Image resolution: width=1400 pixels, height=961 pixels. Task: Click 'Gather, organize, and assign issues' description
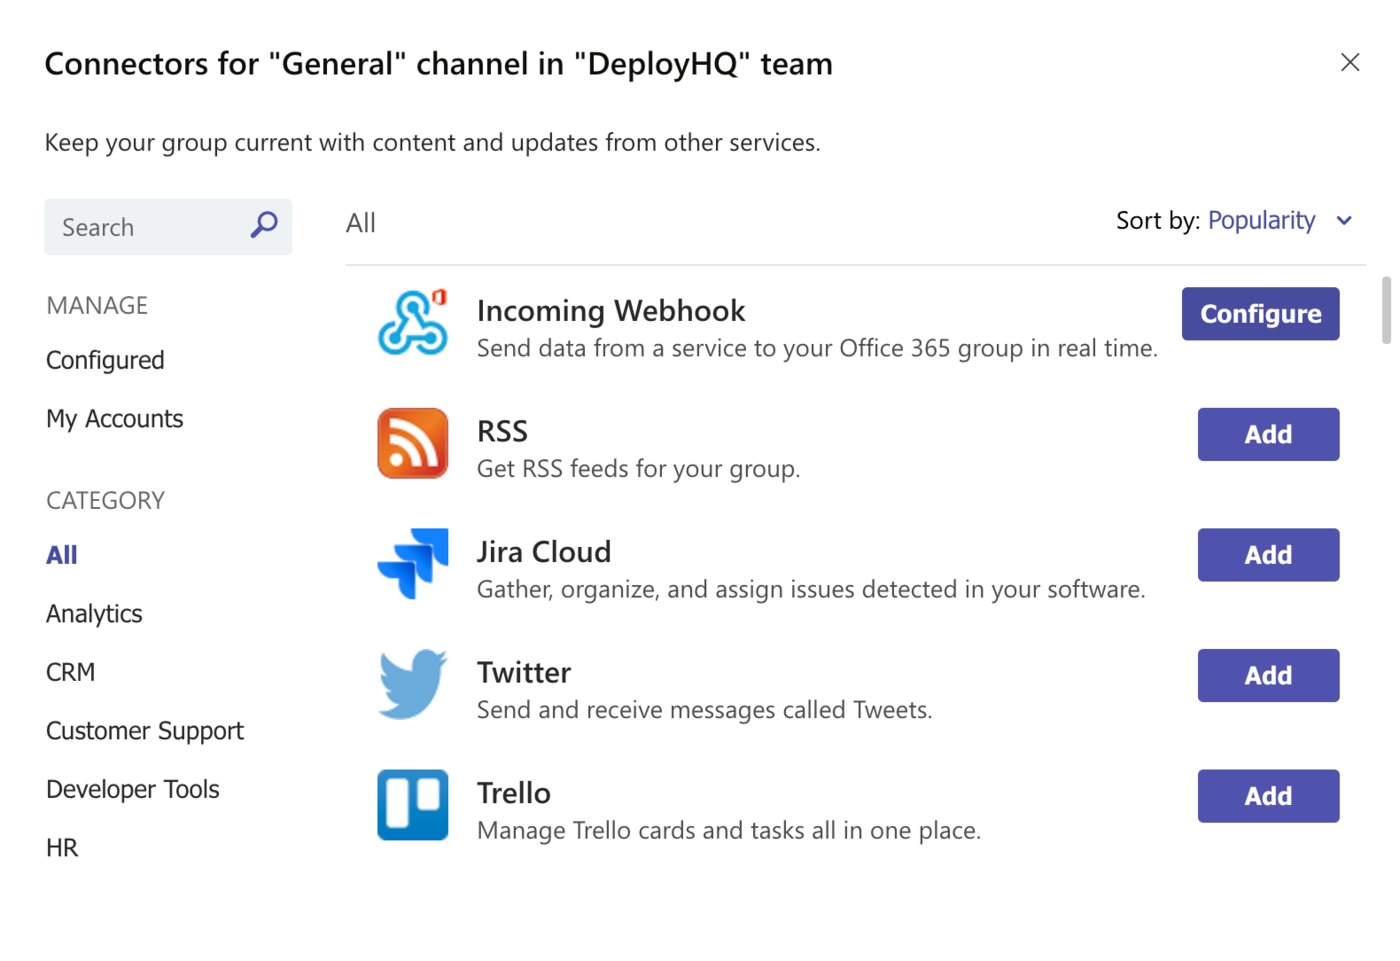[x=811, y=590]
